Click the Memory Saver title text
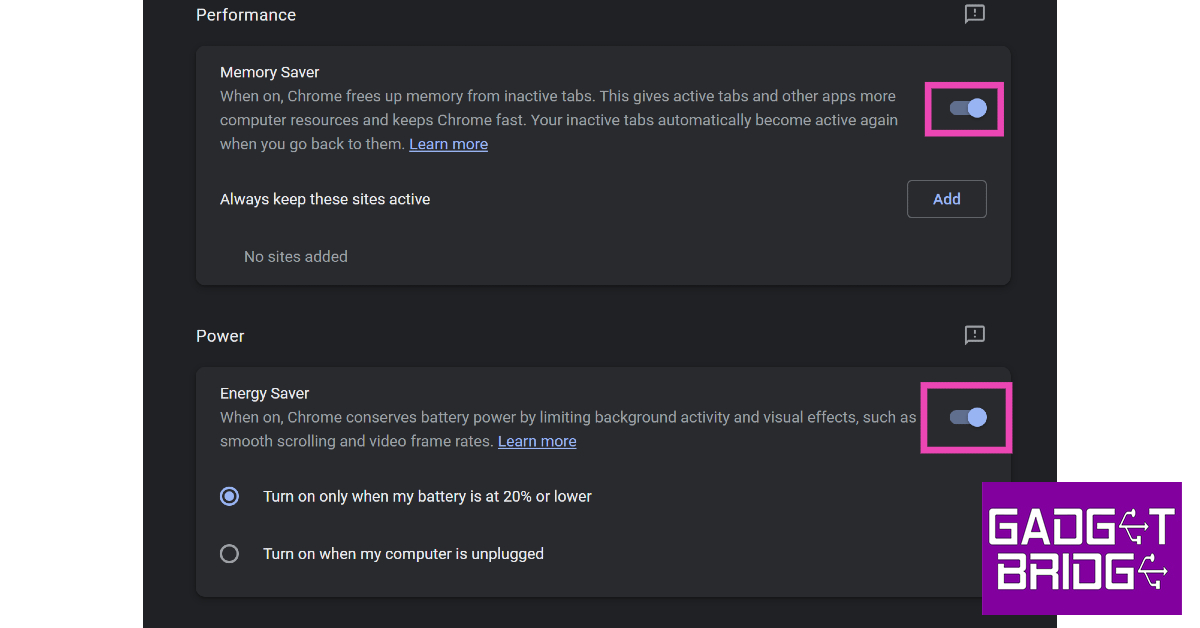Image resolution: width=1200 pixels, height=628 pixels. pyautogui.click(x=270, y=72)
